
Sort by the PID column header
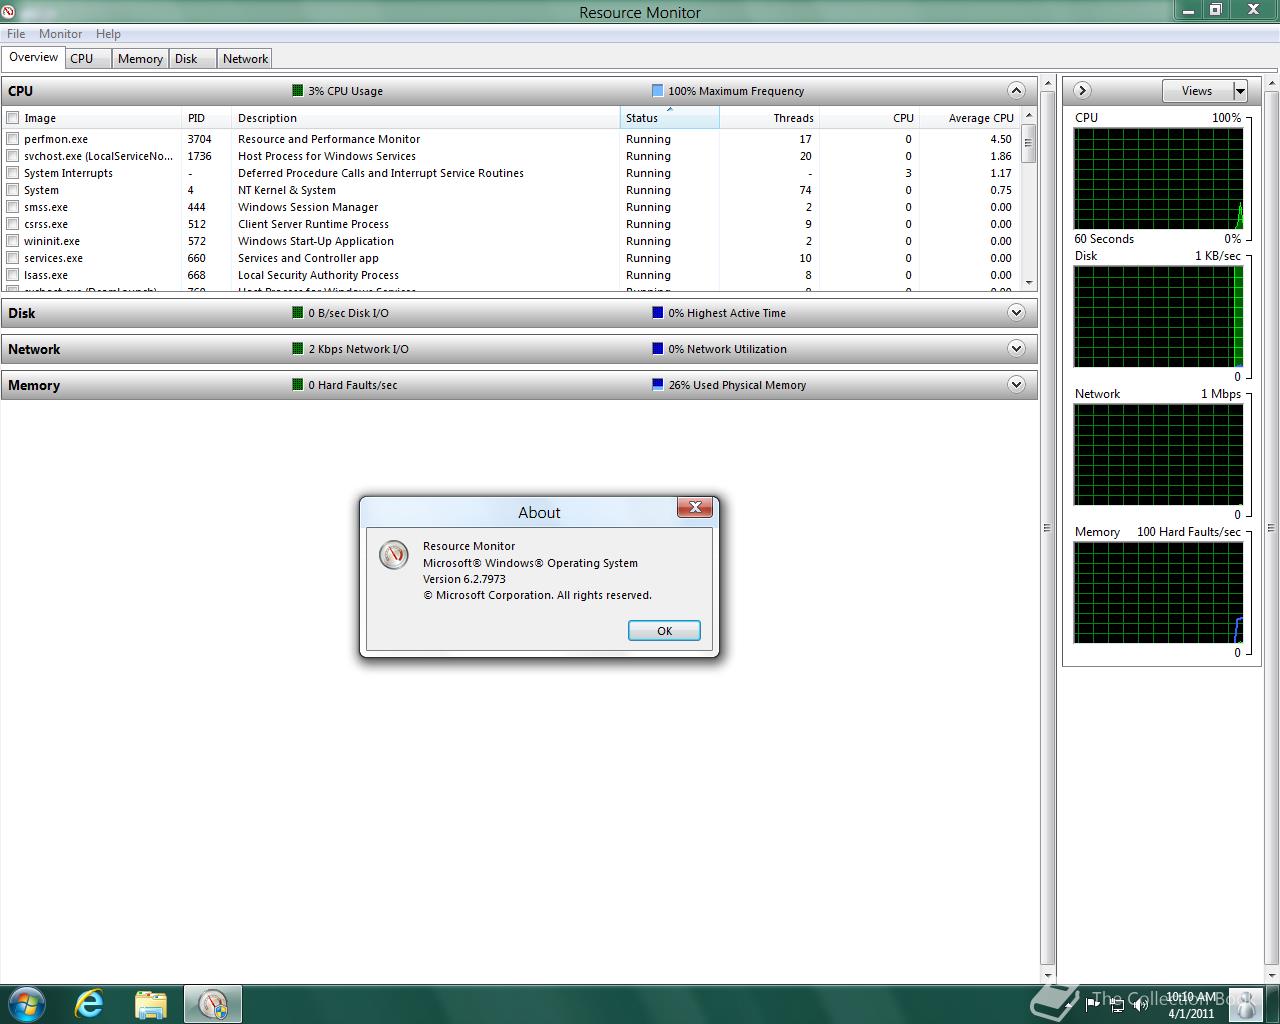(x=206, y=118)
